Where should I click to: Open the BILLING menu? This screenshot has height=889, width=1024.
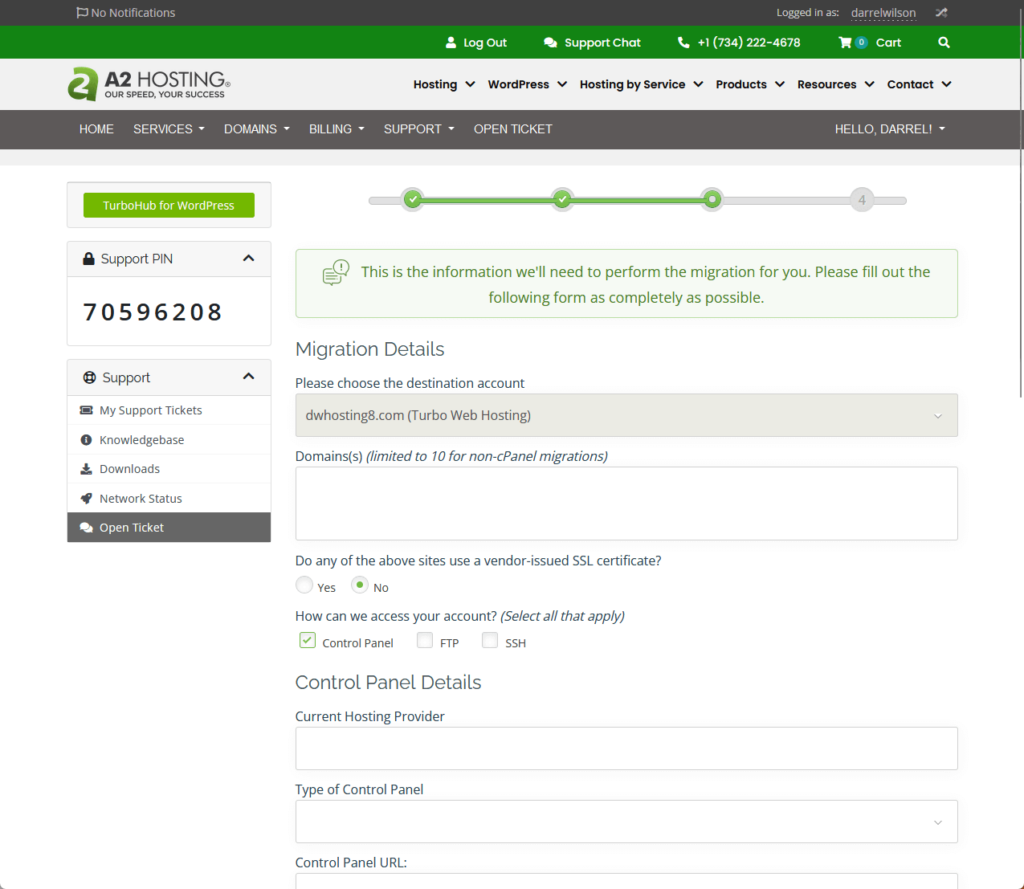pos(336,129)
